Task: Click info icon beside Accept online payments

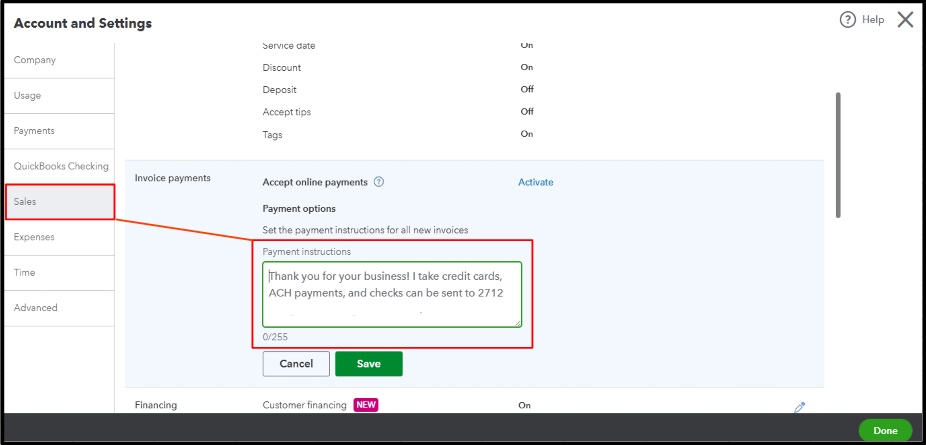Action: pyautogui.click(x=379, y=182)
